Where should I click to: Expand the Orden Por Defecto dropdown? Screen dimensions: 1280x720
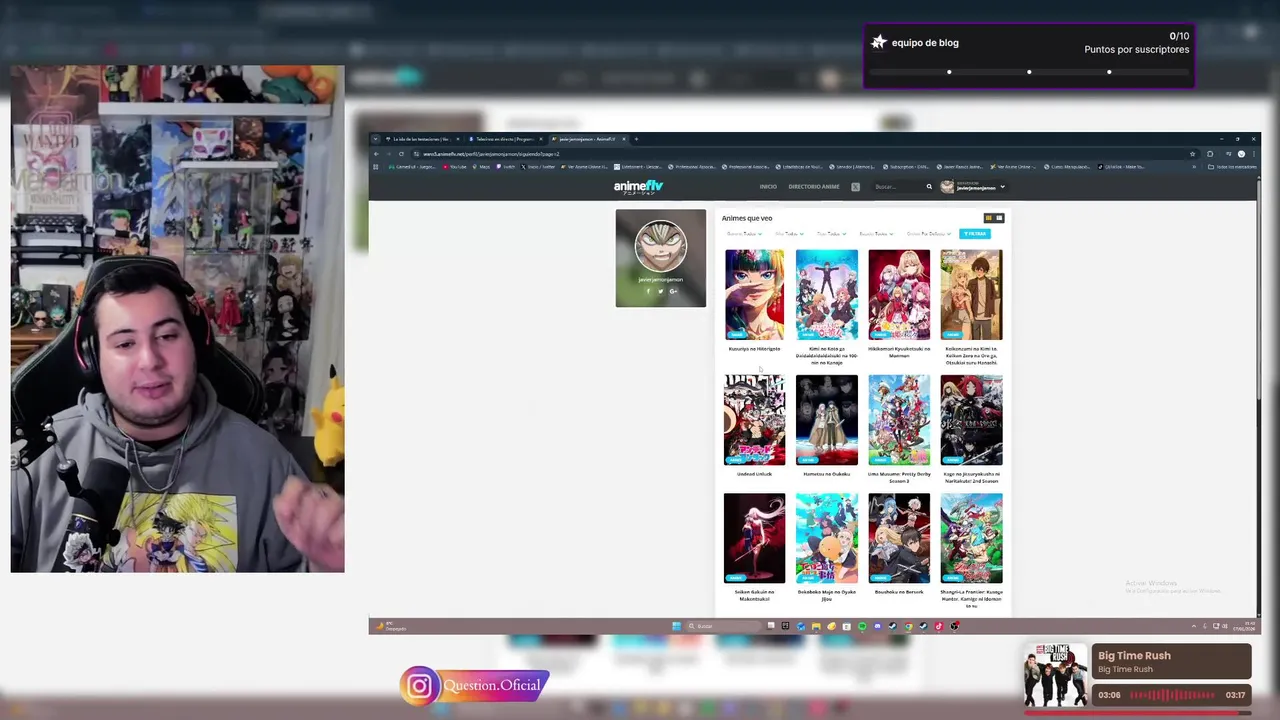928,234
